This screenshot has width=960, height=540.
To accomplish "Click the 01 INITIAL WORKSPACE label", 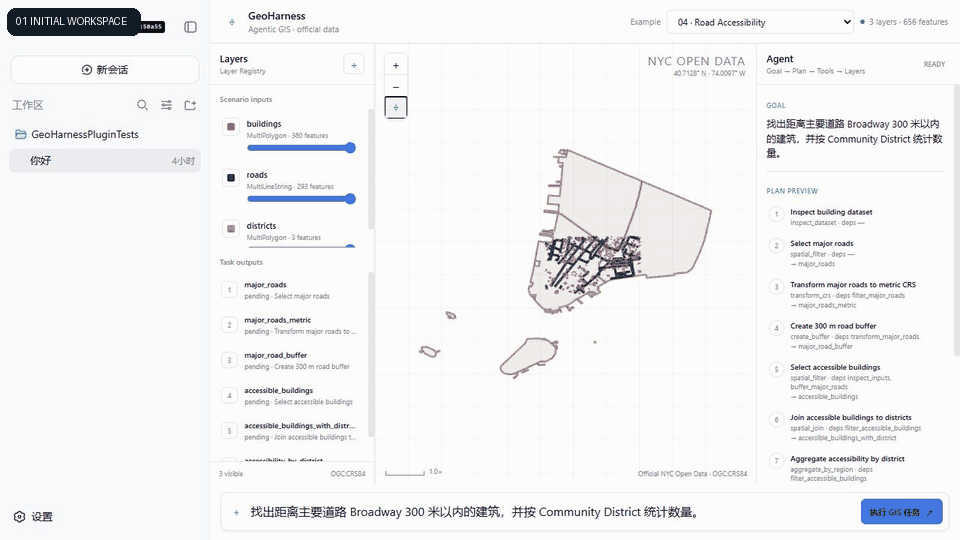I will (x=73, y=21).
